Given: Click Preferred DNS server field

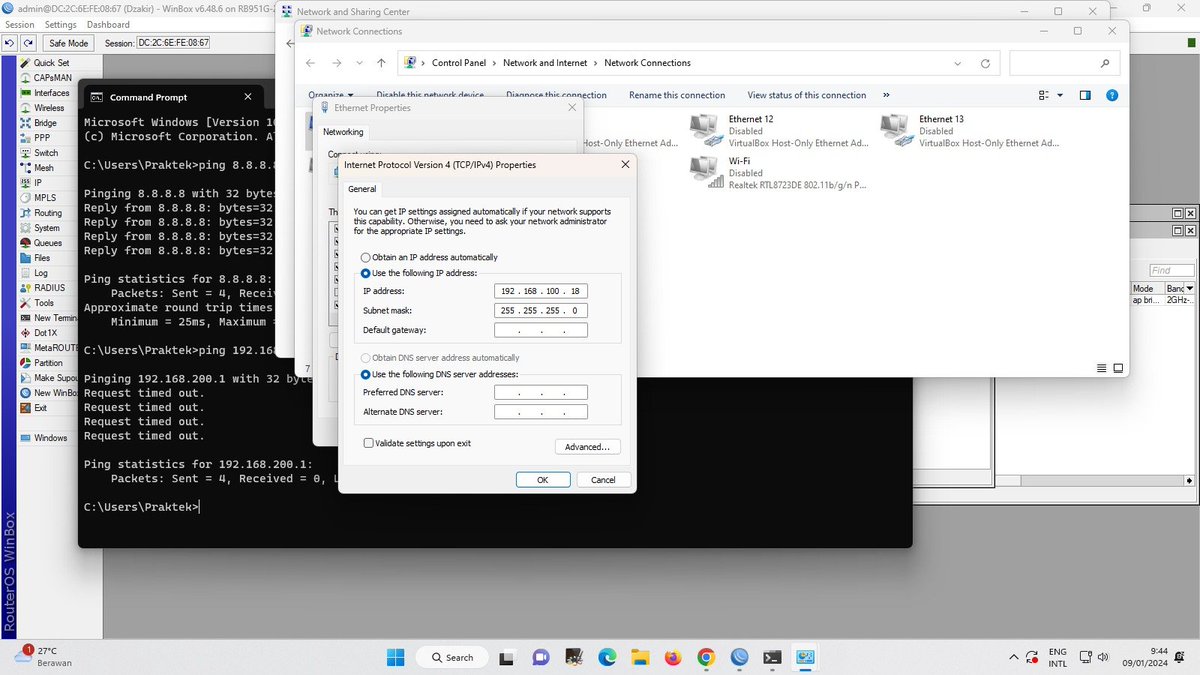Looking at the screenshot, I should 541,393.
